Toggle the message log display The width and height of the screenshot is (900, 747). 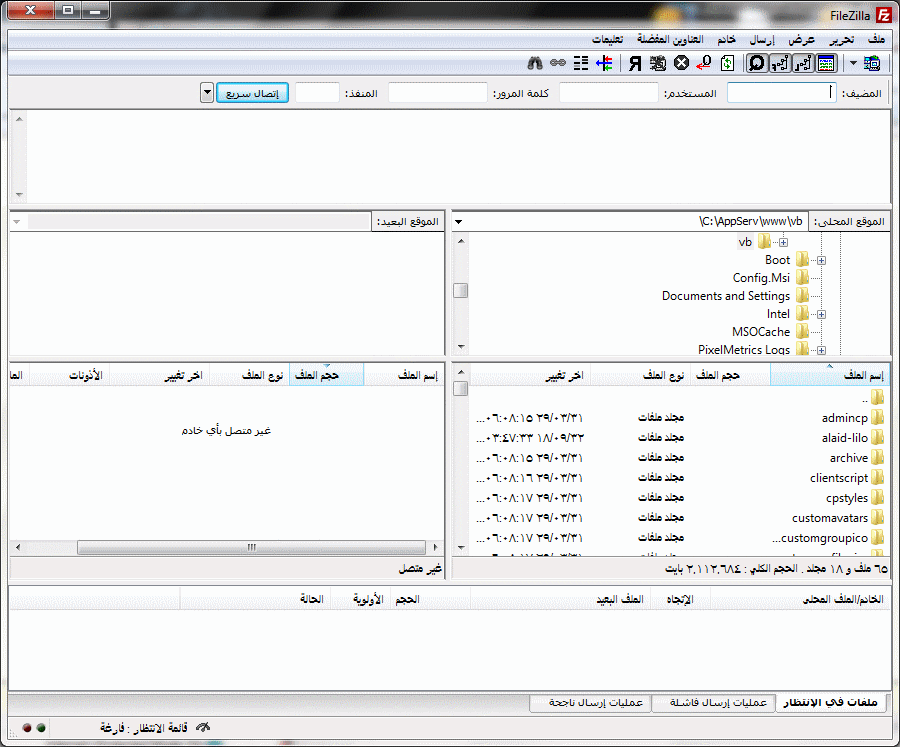[x=826, y=63]
